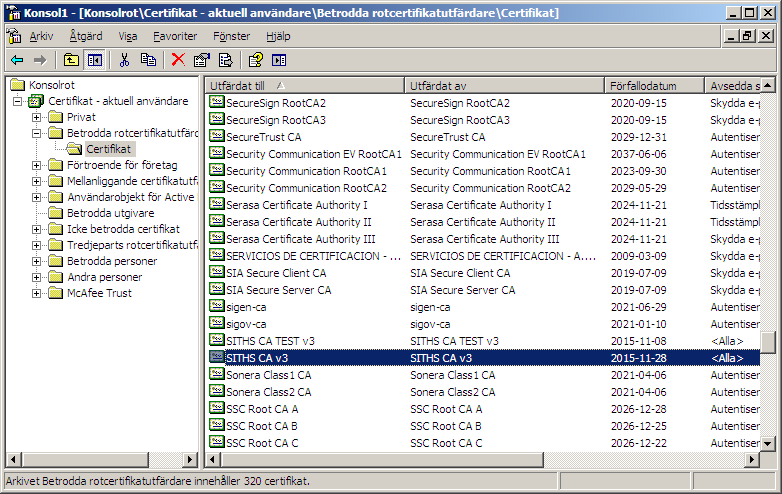Image resolution: width=782 pixels, height=494 pixels.
Task: Restore the inner console child window
Action: click(x=747, y=36)
